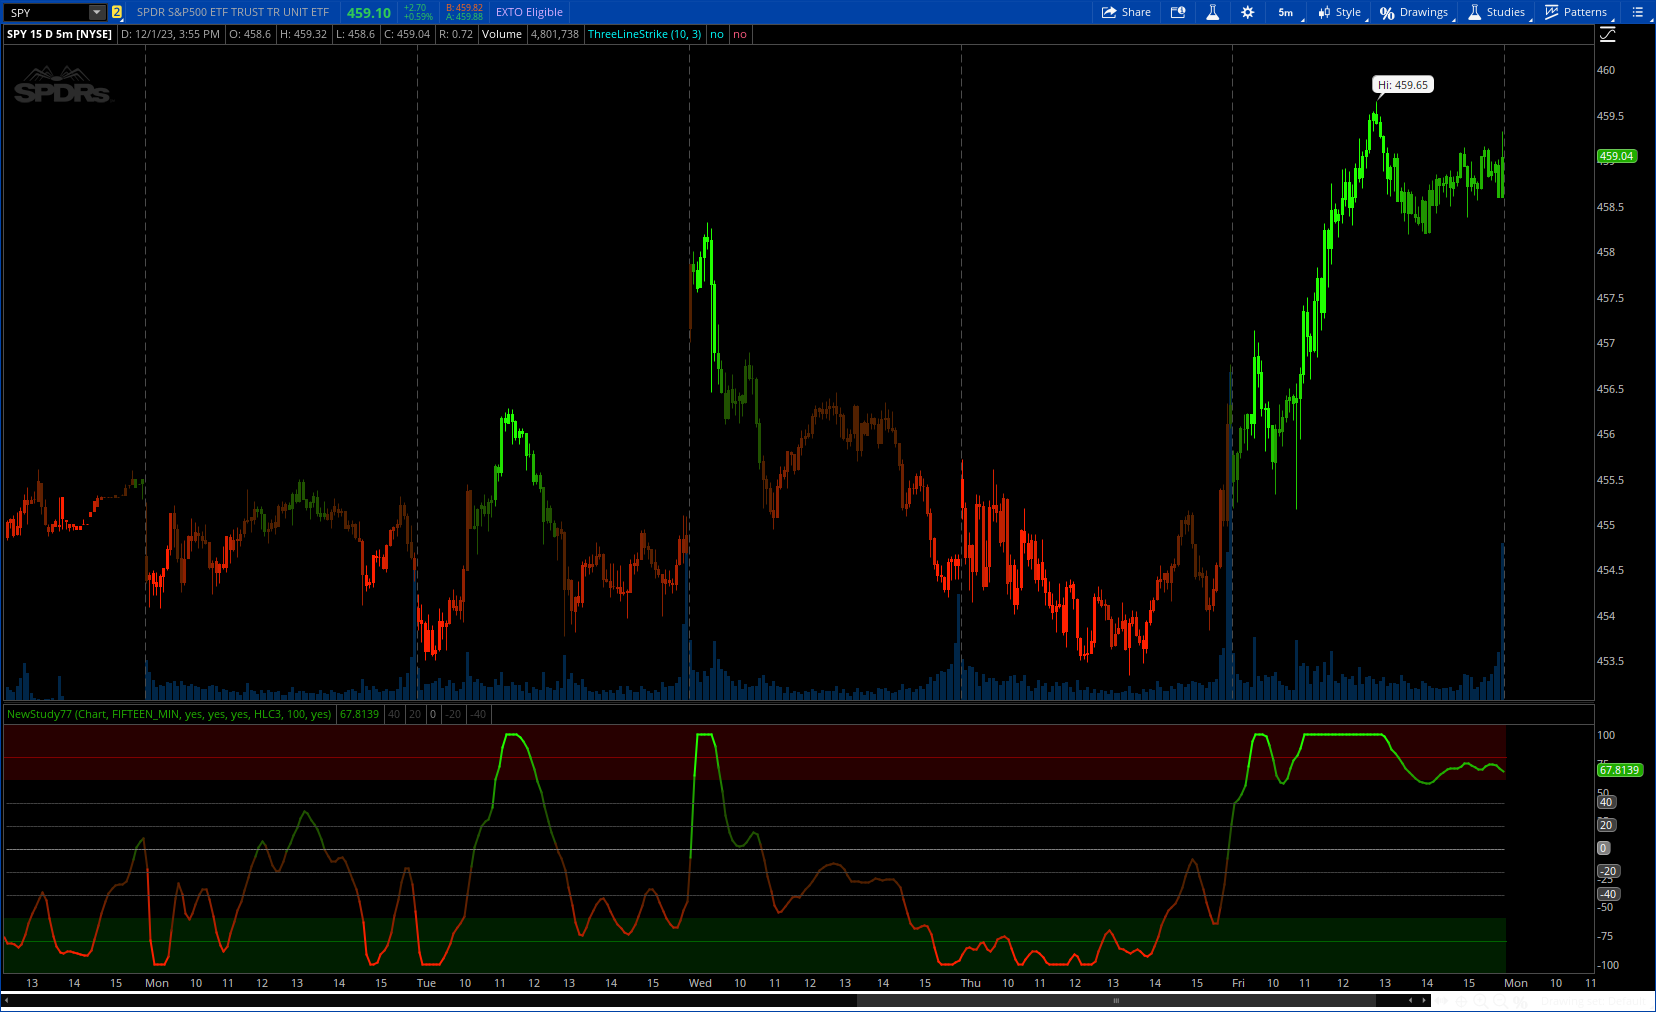The width and height of the screenshot is (1656, 1012).
Task: Click the green 67.8139 study axis label
Action: pos(1619,770)
